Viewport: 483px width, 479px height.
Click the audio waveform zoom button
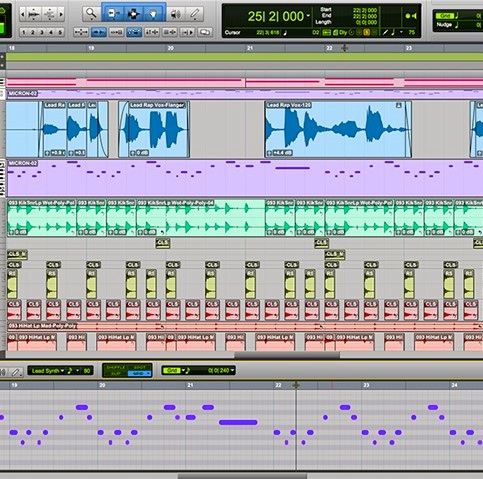pos(34,14)
